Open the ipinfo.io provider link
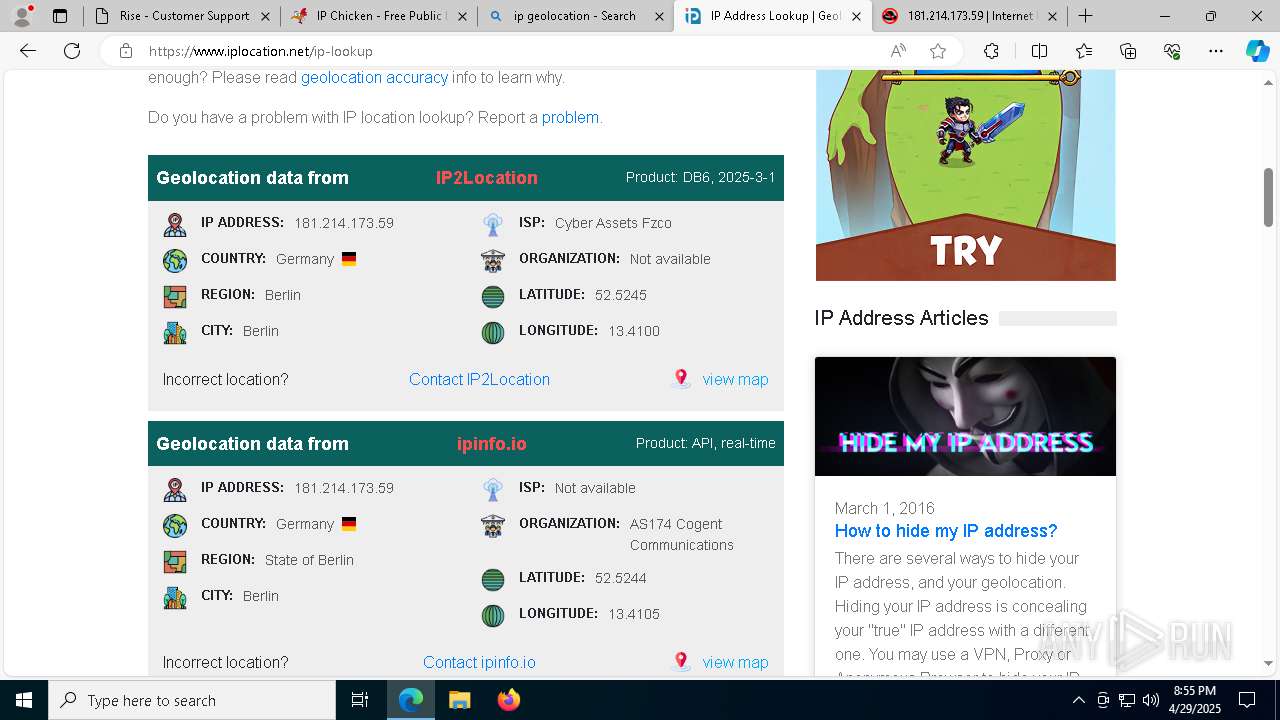This screenshot has width=1280, height=720. [x=492, y=443]
